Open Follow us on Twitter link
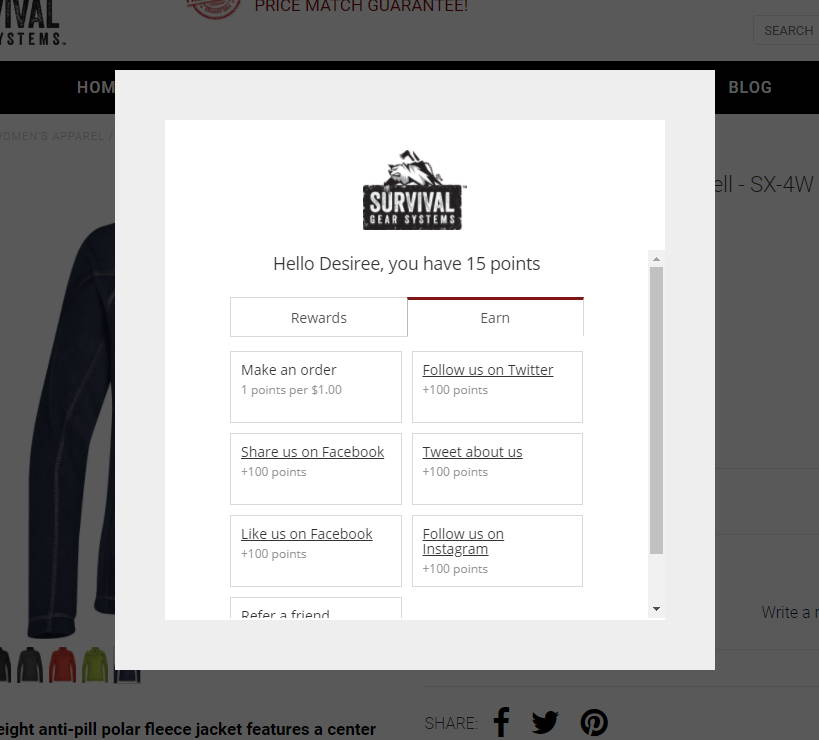The image size is (819, 740). [488, 370]
